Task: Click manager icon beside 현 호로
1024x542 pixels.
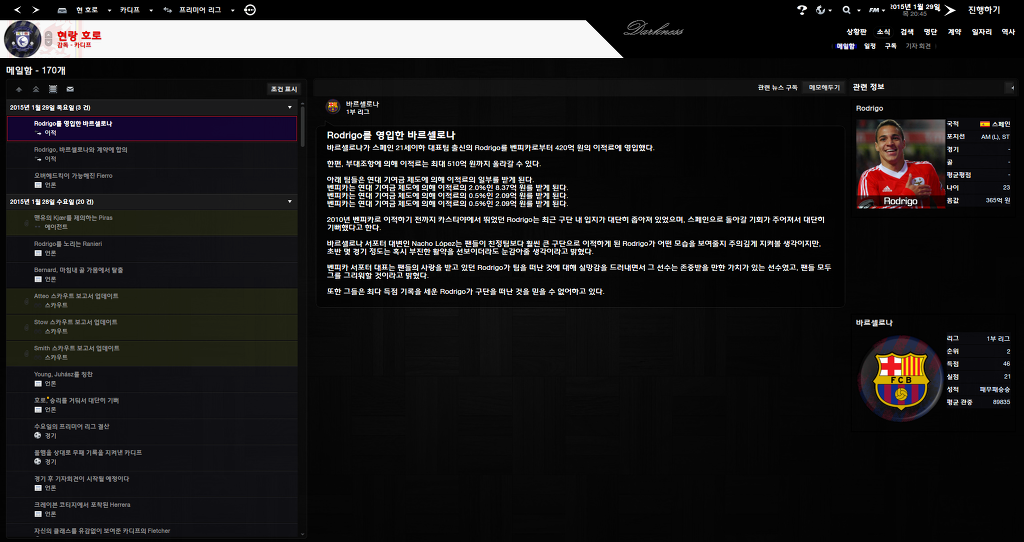Action: 63,10
